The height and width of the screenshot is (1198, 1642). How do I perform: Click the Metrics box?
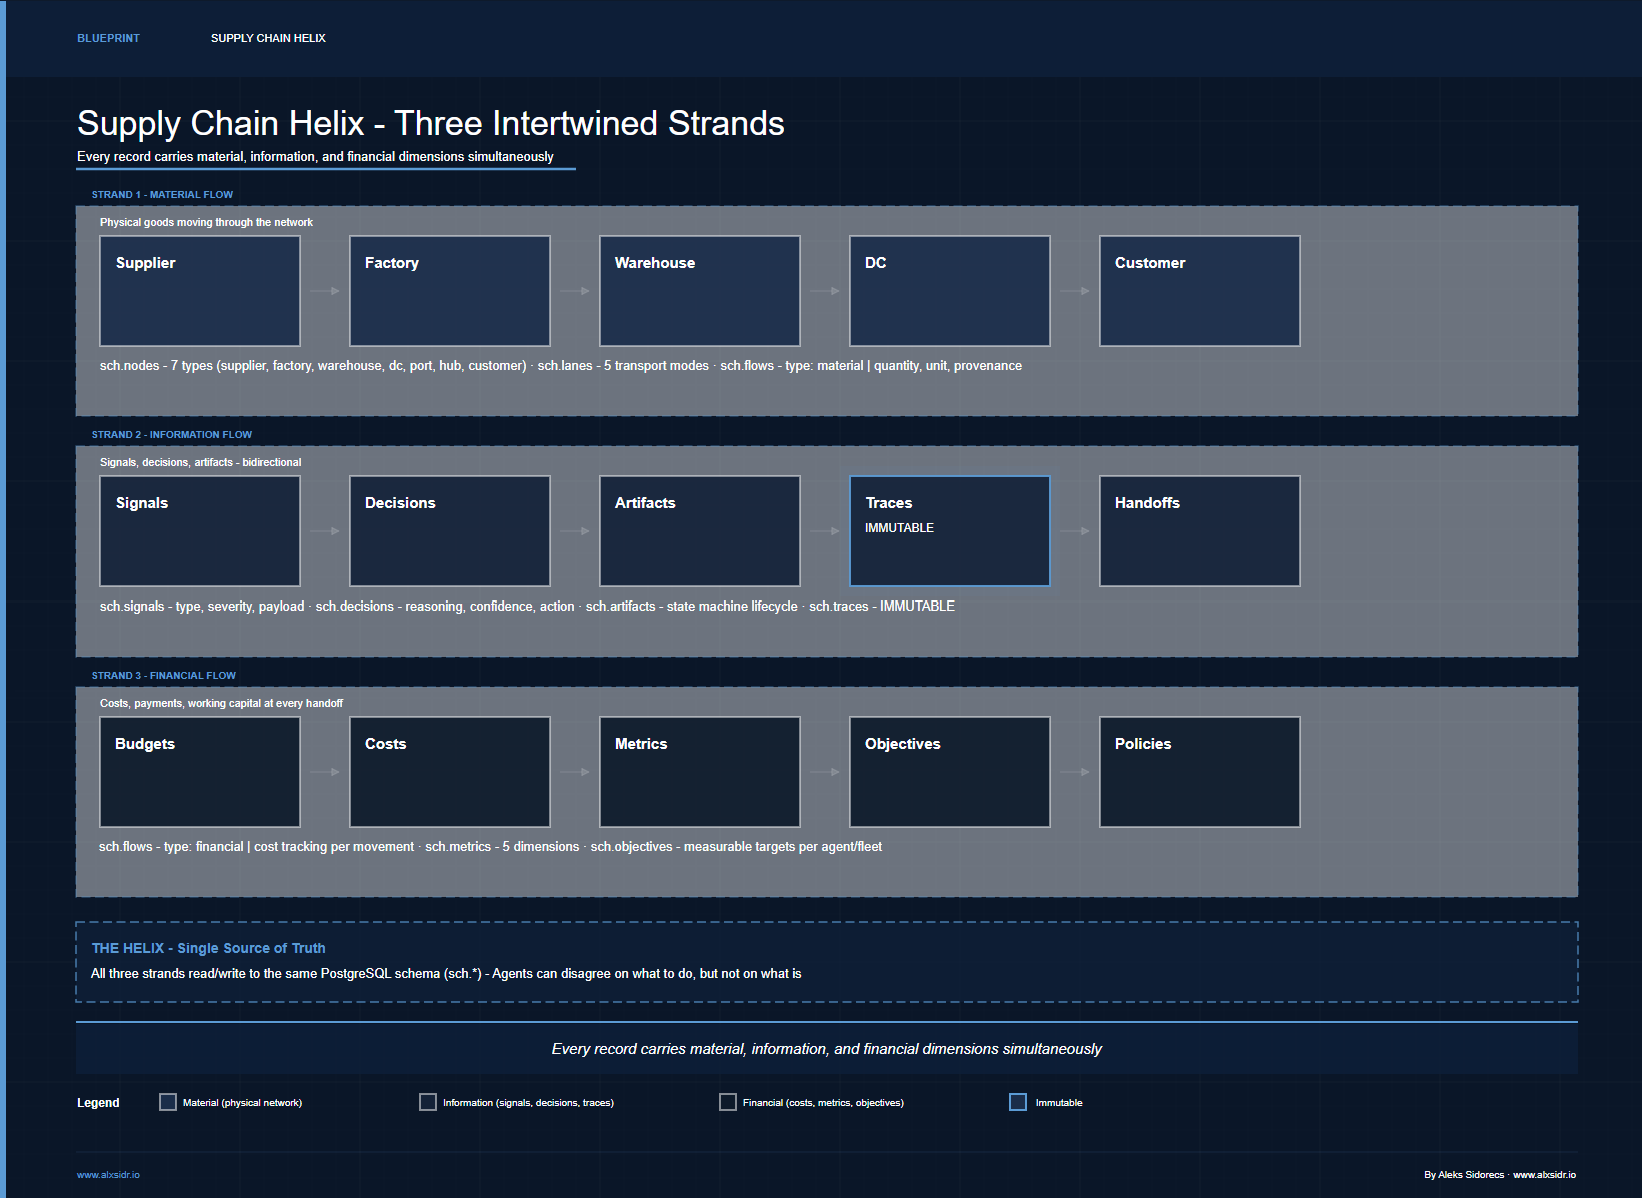pyautogui.click(x=700, y=772)
